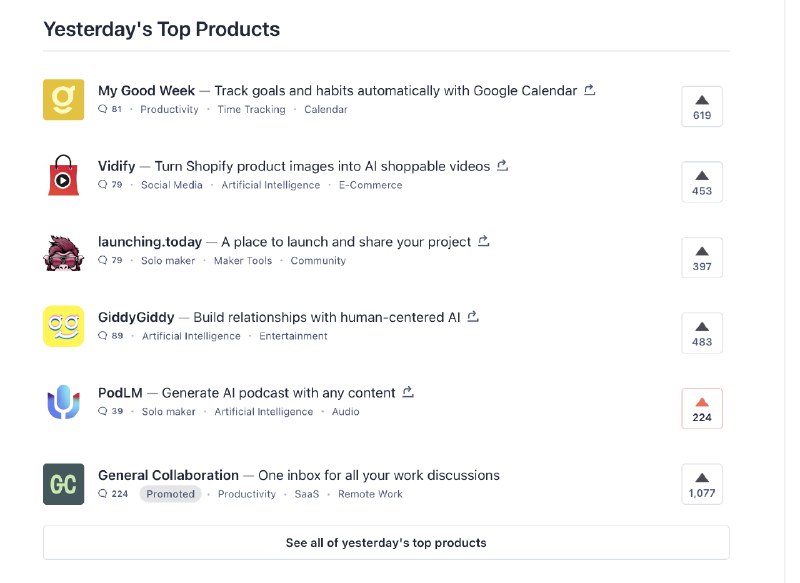The height and width of the screenshot is (583, 800).
Task: Open share icon beside My Good Week
Action: 590,90
